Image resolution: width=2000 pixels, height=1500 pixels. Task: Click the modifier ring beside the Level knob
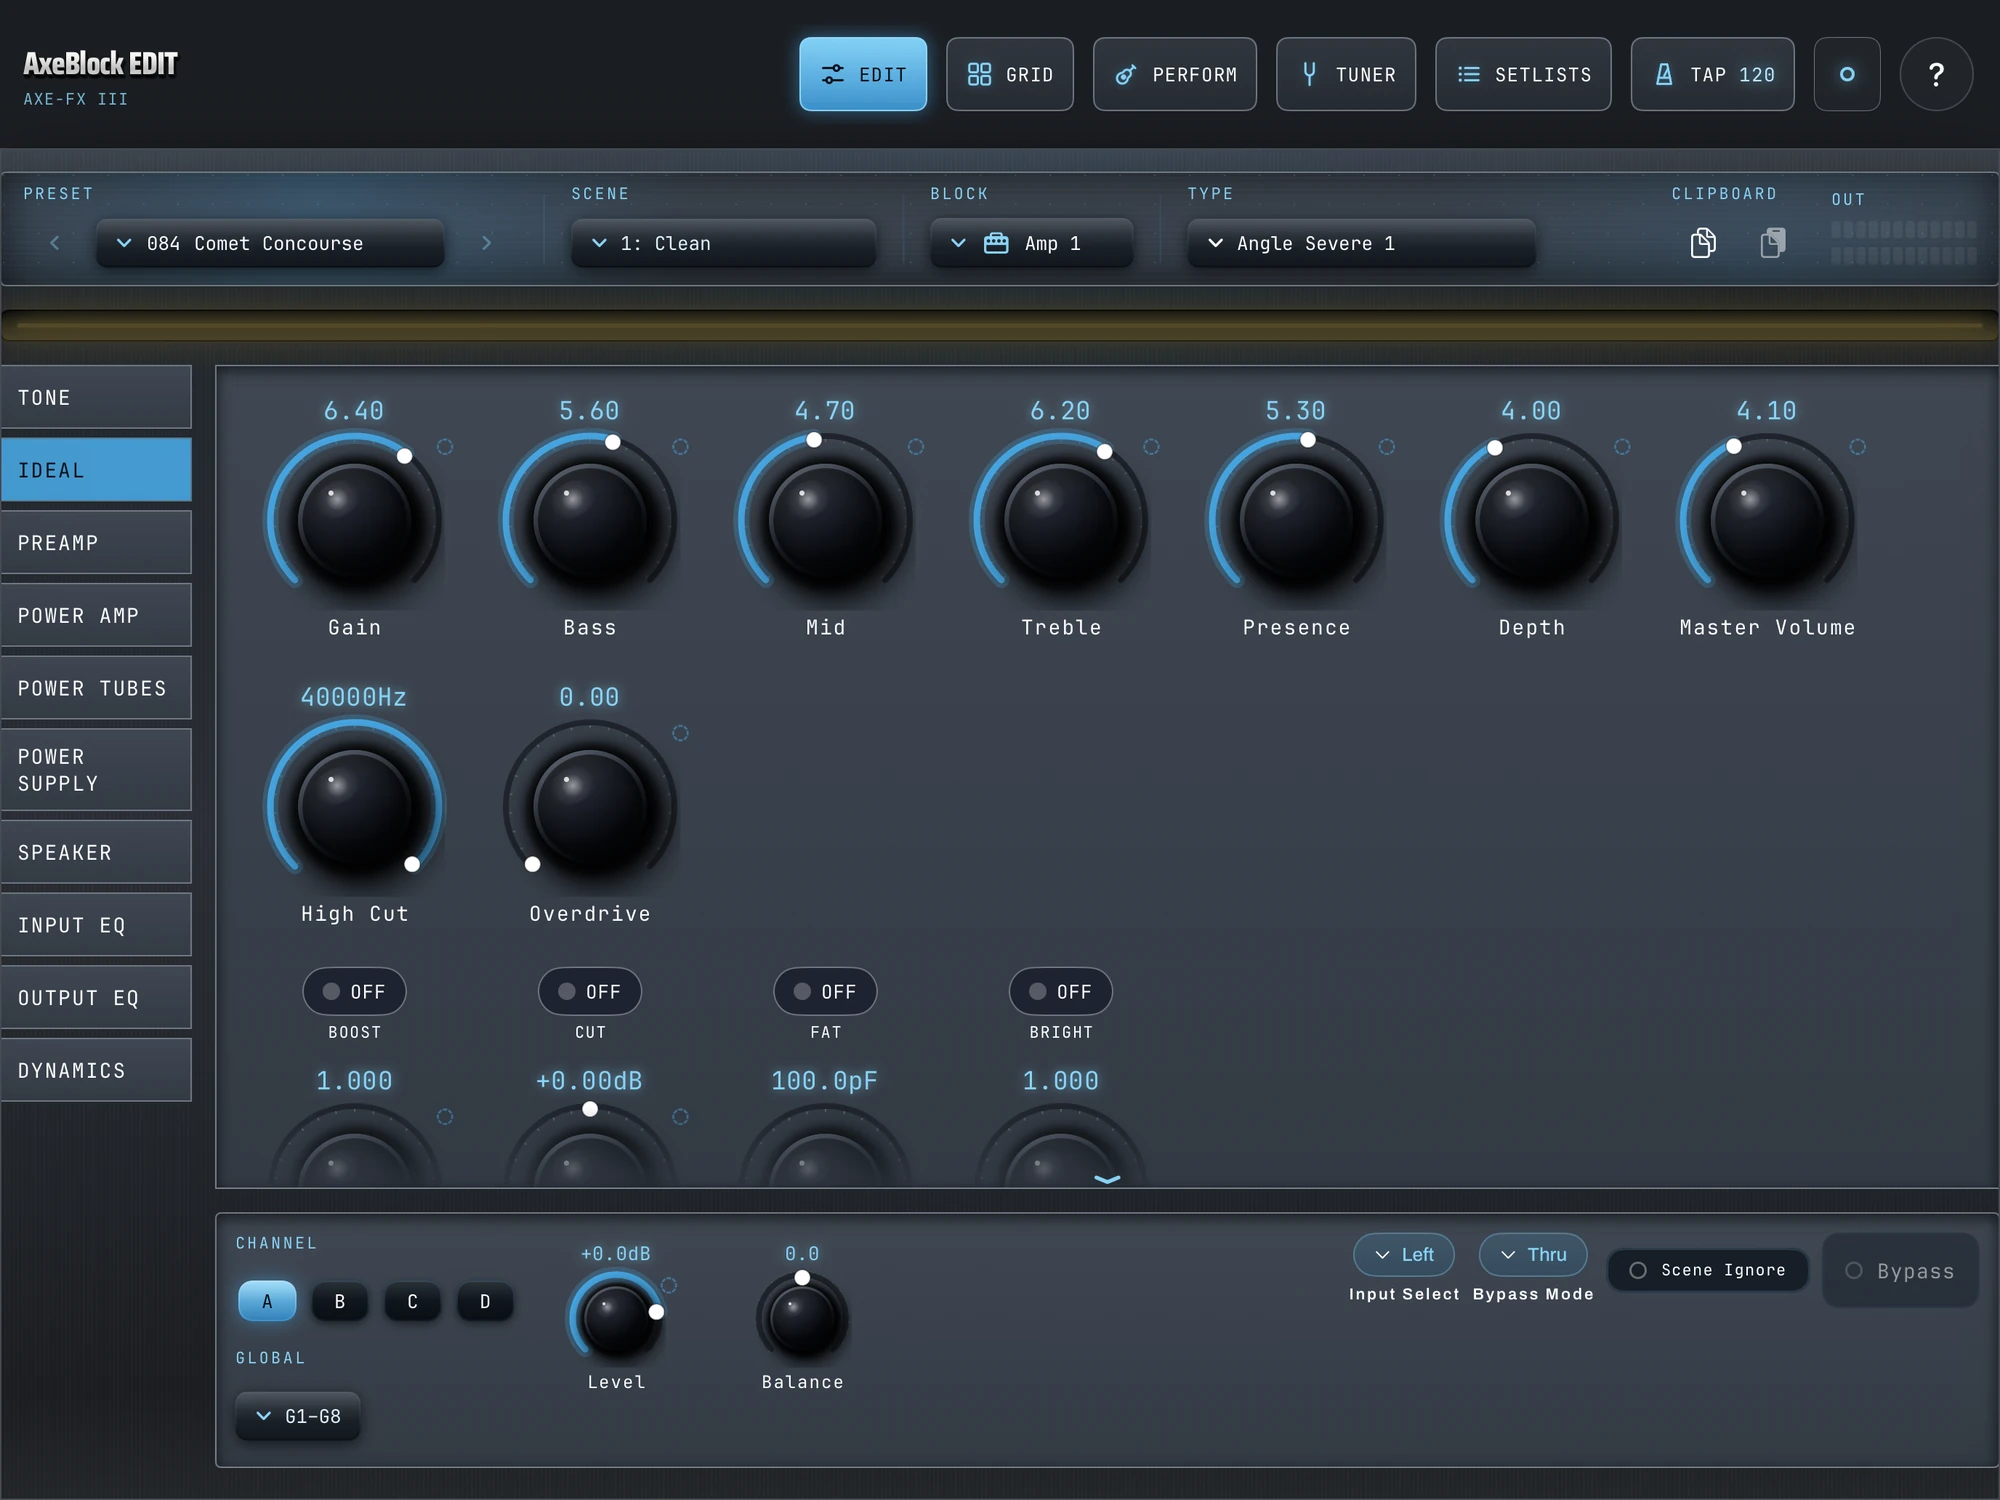point(669,1285)
